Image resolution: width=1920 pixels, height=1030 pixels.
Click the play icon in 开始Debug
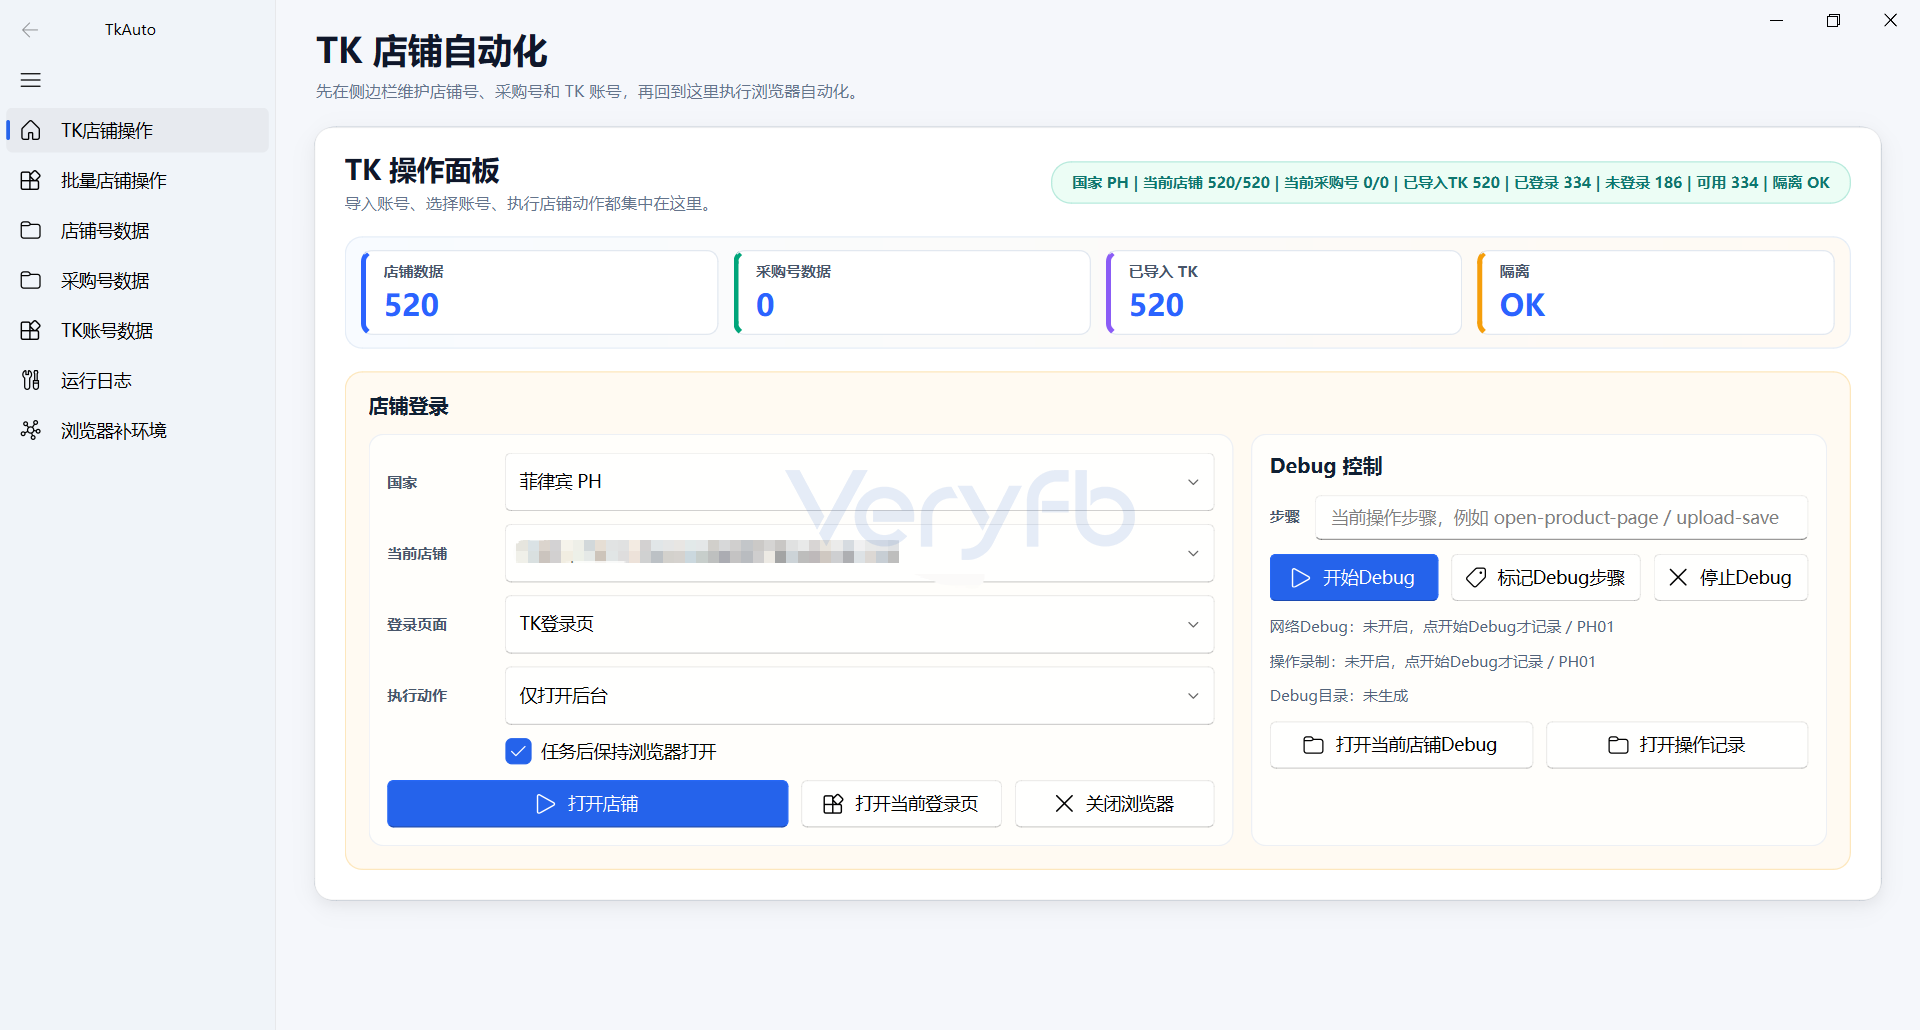tap(1300, 578)
